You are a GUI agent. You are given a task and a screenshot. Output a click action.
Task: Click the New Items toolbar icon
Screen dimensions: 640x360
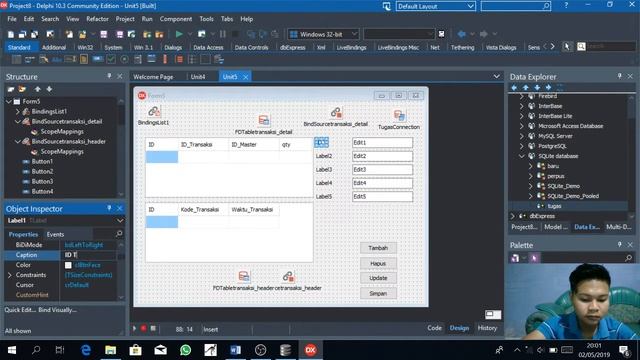pos(11,34)
